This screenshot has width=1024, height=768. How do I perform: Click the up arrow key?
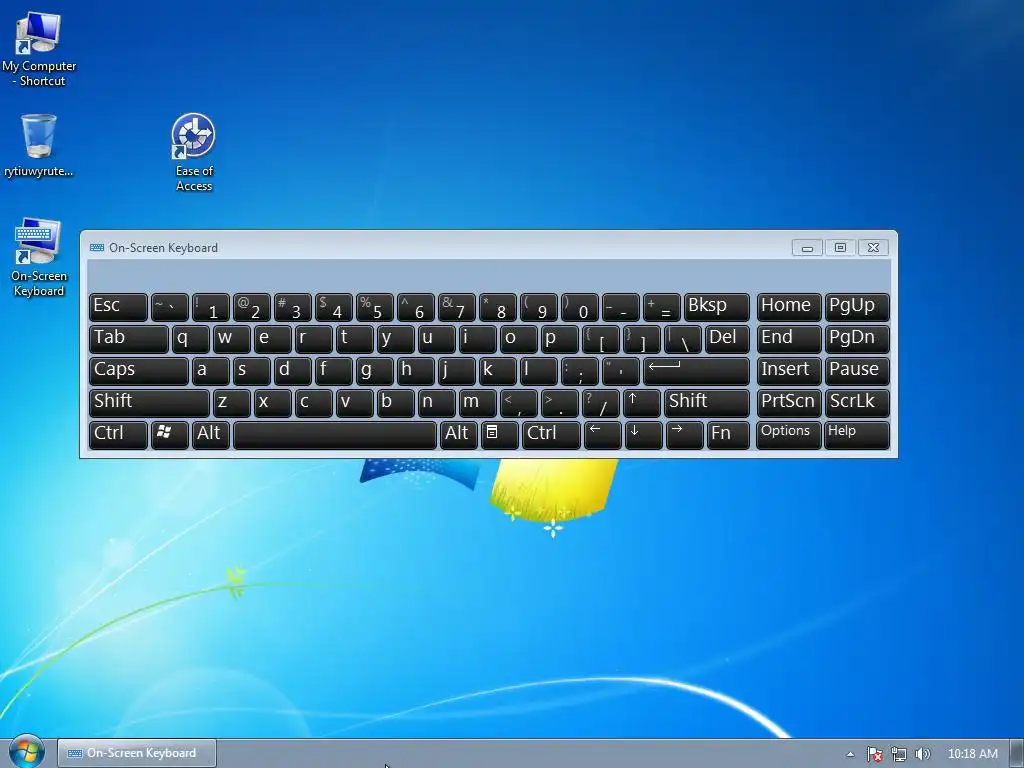641,402
